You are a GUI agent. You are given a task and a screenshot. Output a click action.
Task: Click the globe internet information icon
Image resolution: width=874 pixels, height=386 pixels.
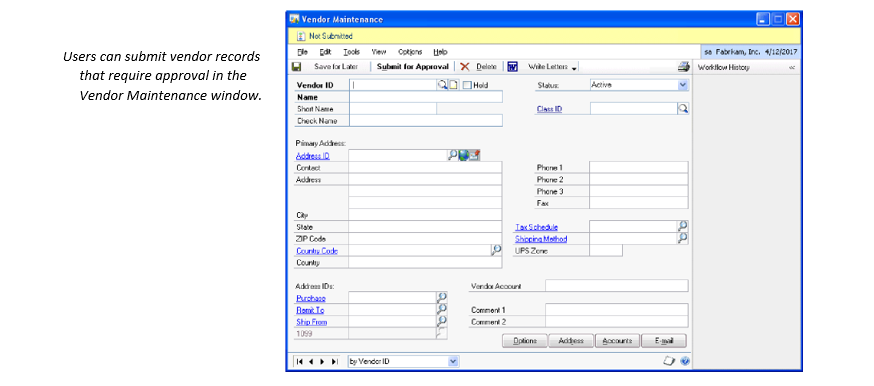pos(463,155)
